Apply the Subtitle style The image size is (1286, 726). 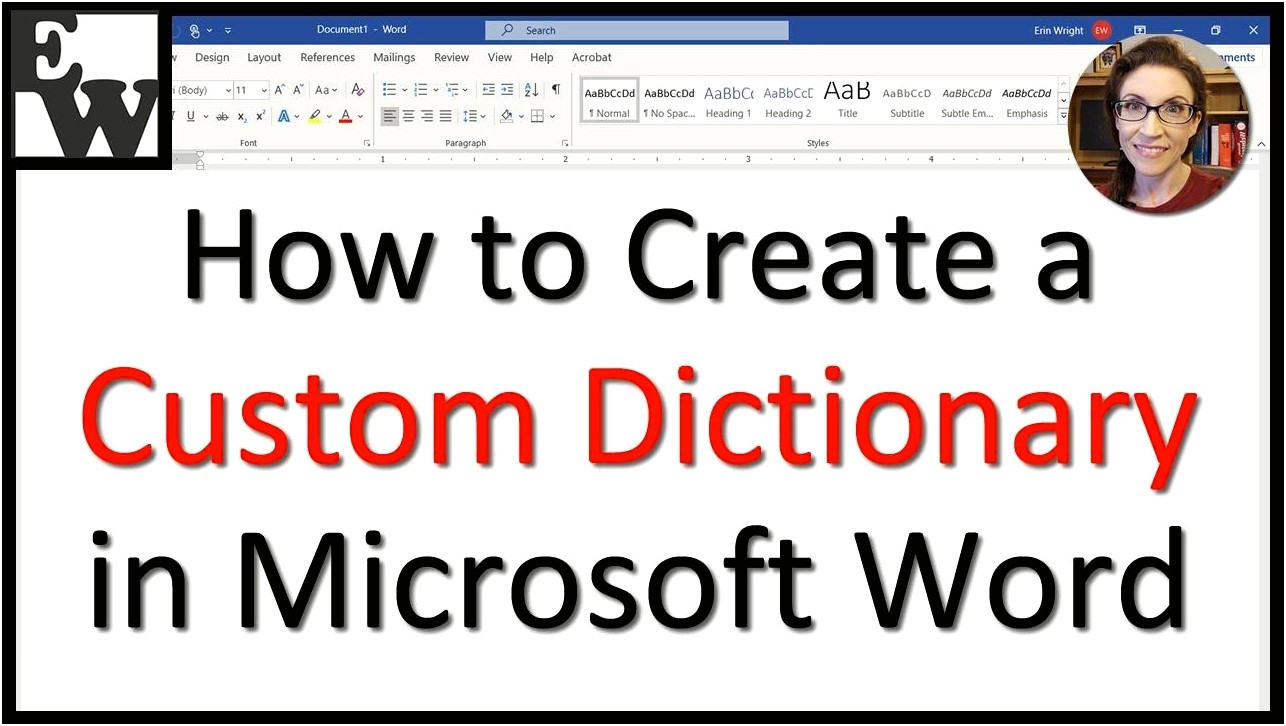point(907,101)
